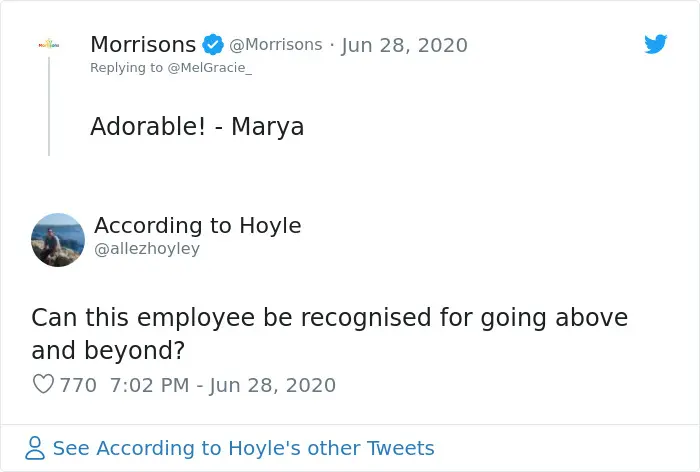Open the Morrisons logo avatar
Viewport: 700px width, 472px height.
coord(48,45)
